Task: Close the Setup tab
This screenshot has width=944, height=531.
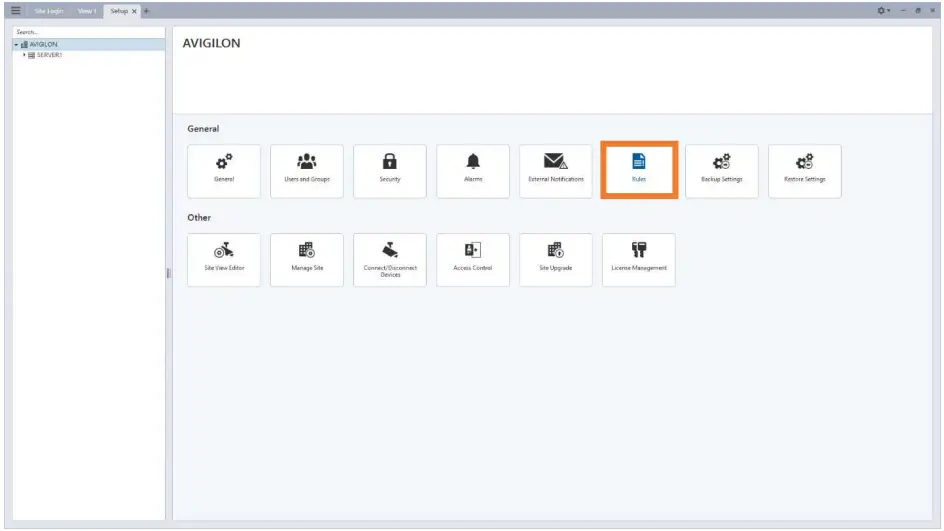Action: pos(134,11)
